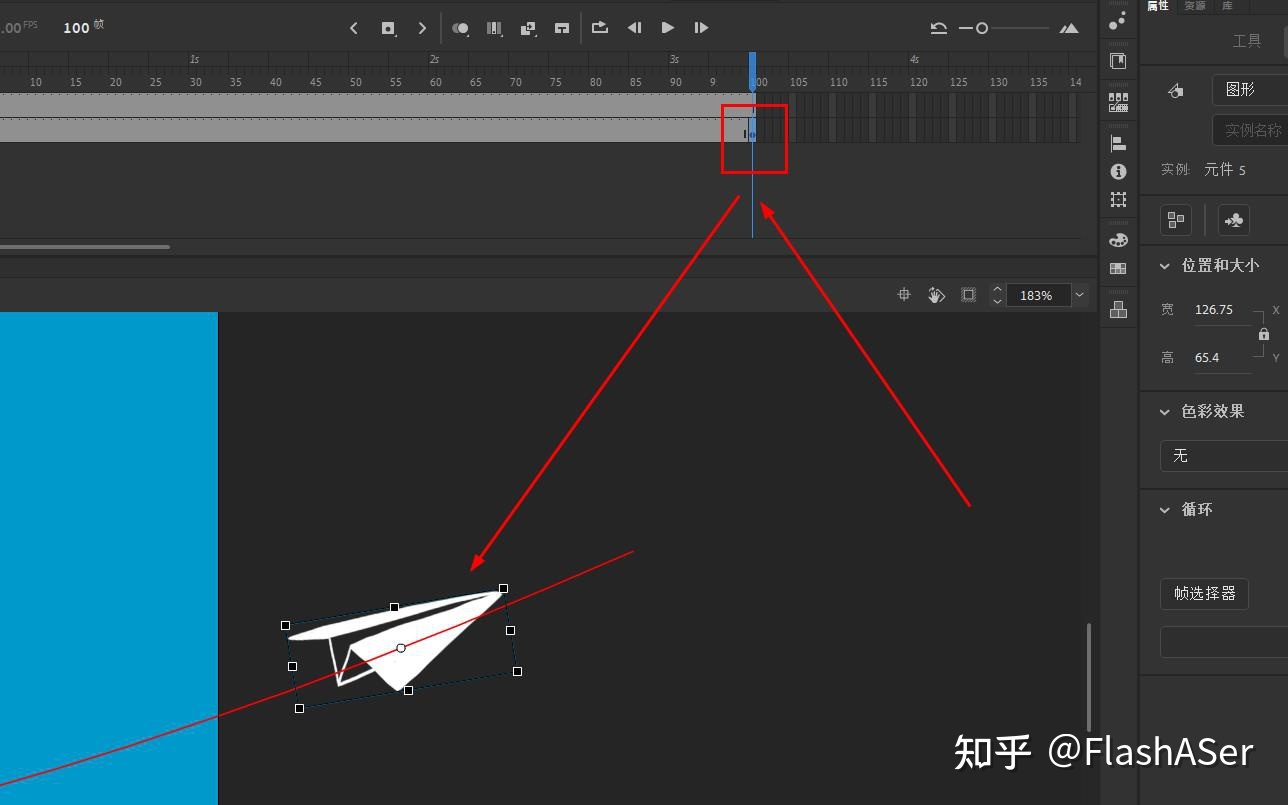Image resolution: width=1288 pixels, height=805 pixels.
Task: Open the Transform panel icon
Action: coord(1118,200)
